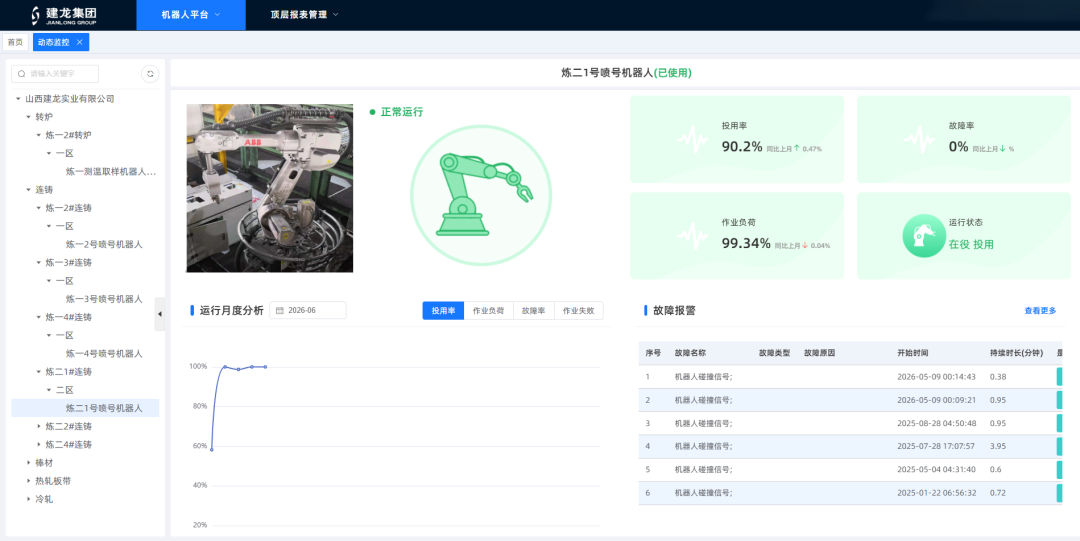Click the 故障率 waveform icon
The image size is (1080, 541).
919,139
